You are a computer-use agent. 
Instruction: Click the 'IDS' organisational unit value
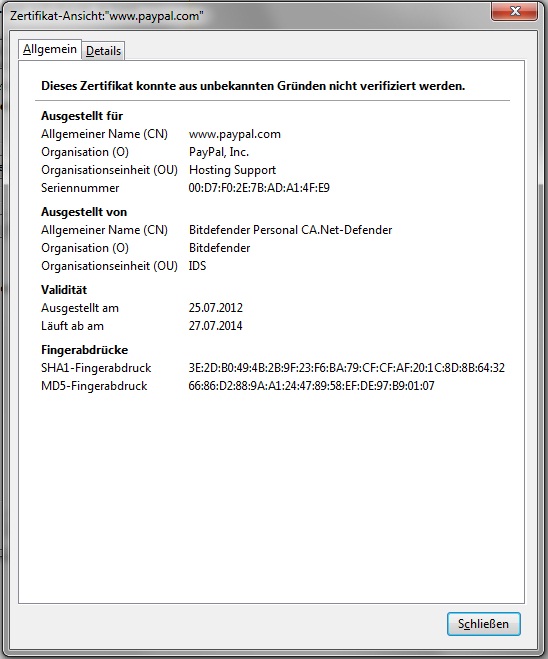tap(197, 266)
